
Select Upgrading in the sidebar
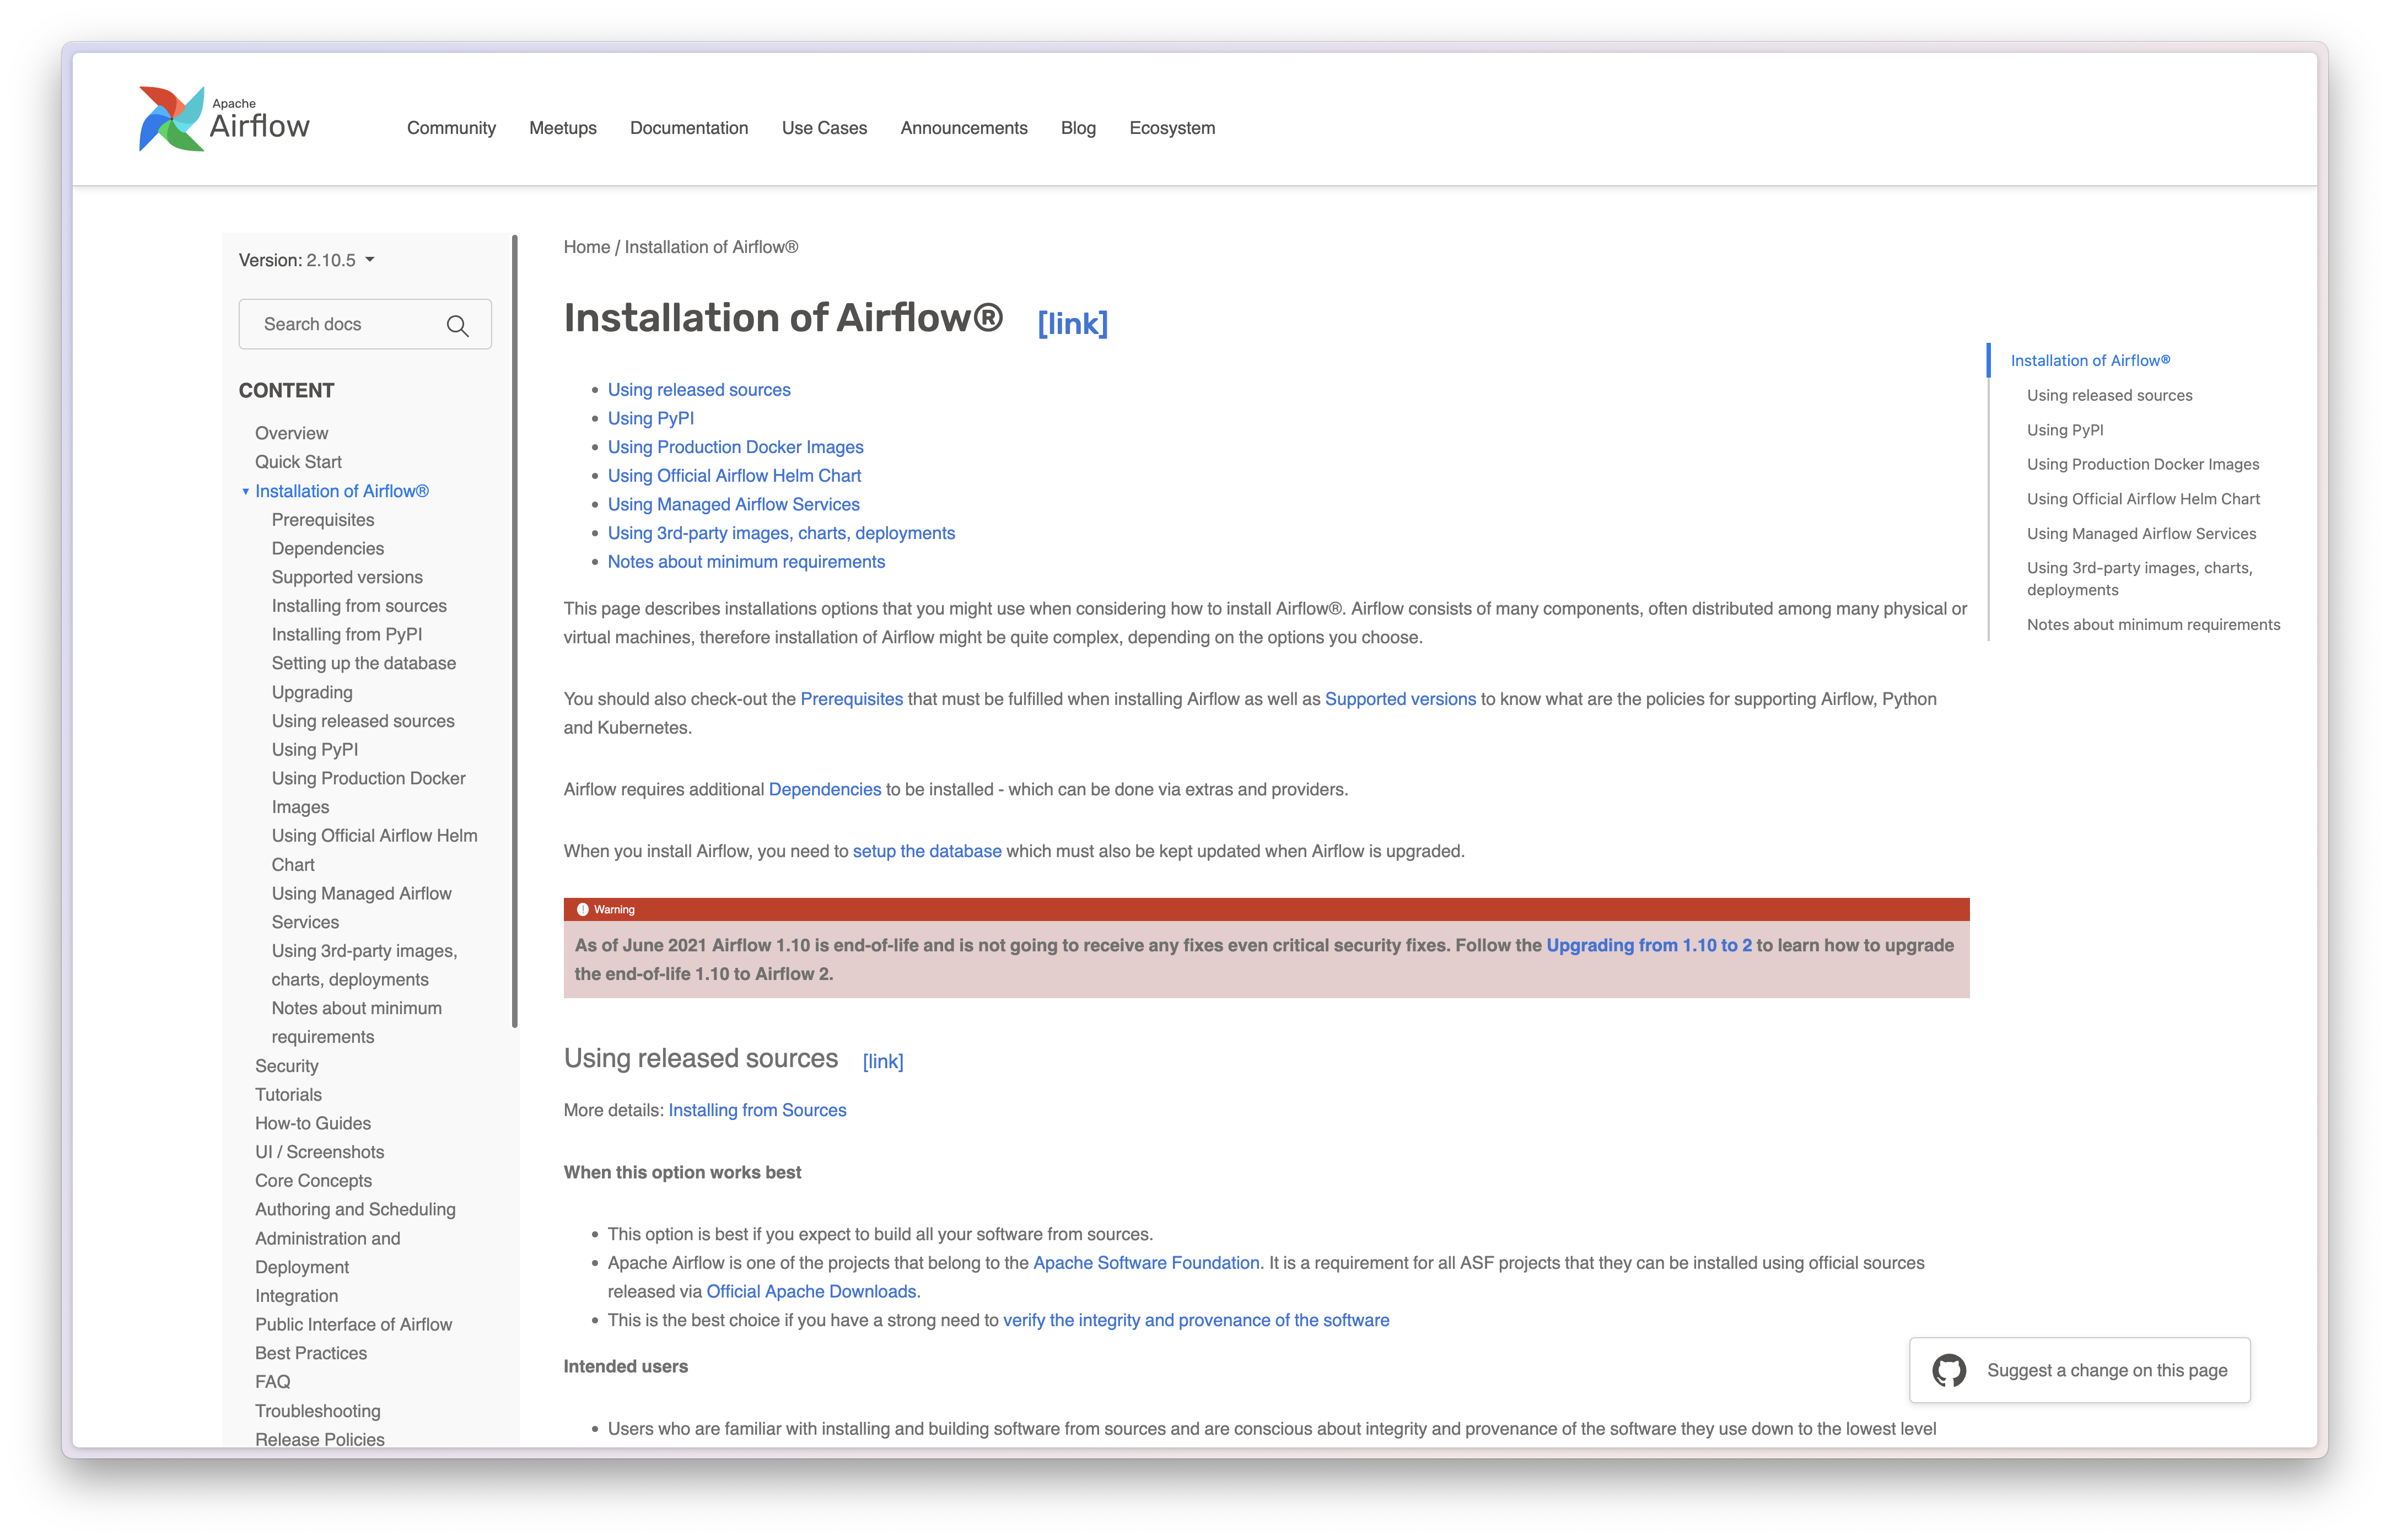[312, 692]
